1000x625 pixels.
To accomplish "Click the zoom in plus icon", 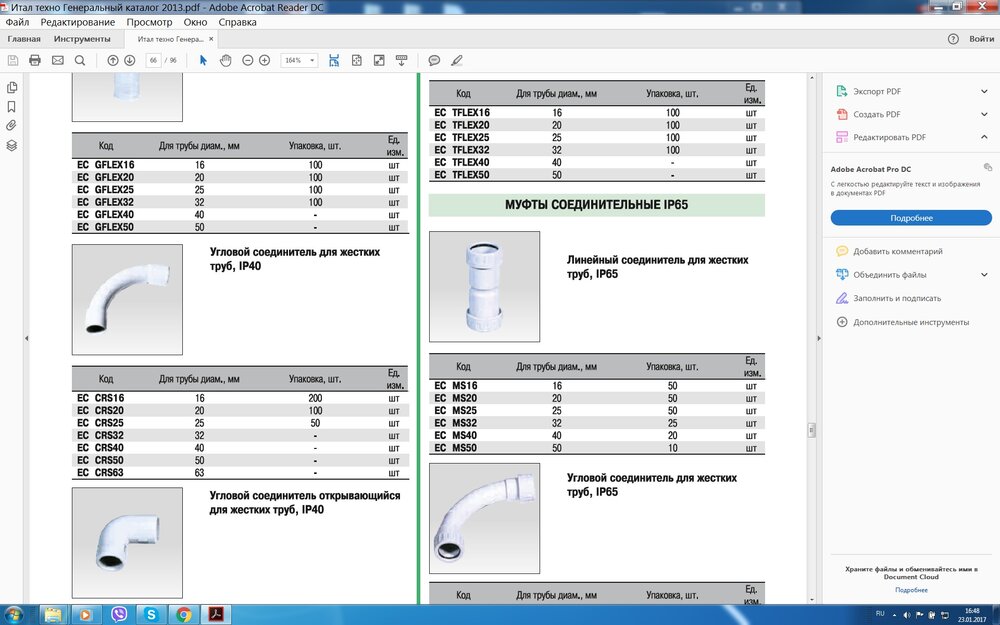I will 264,60.
